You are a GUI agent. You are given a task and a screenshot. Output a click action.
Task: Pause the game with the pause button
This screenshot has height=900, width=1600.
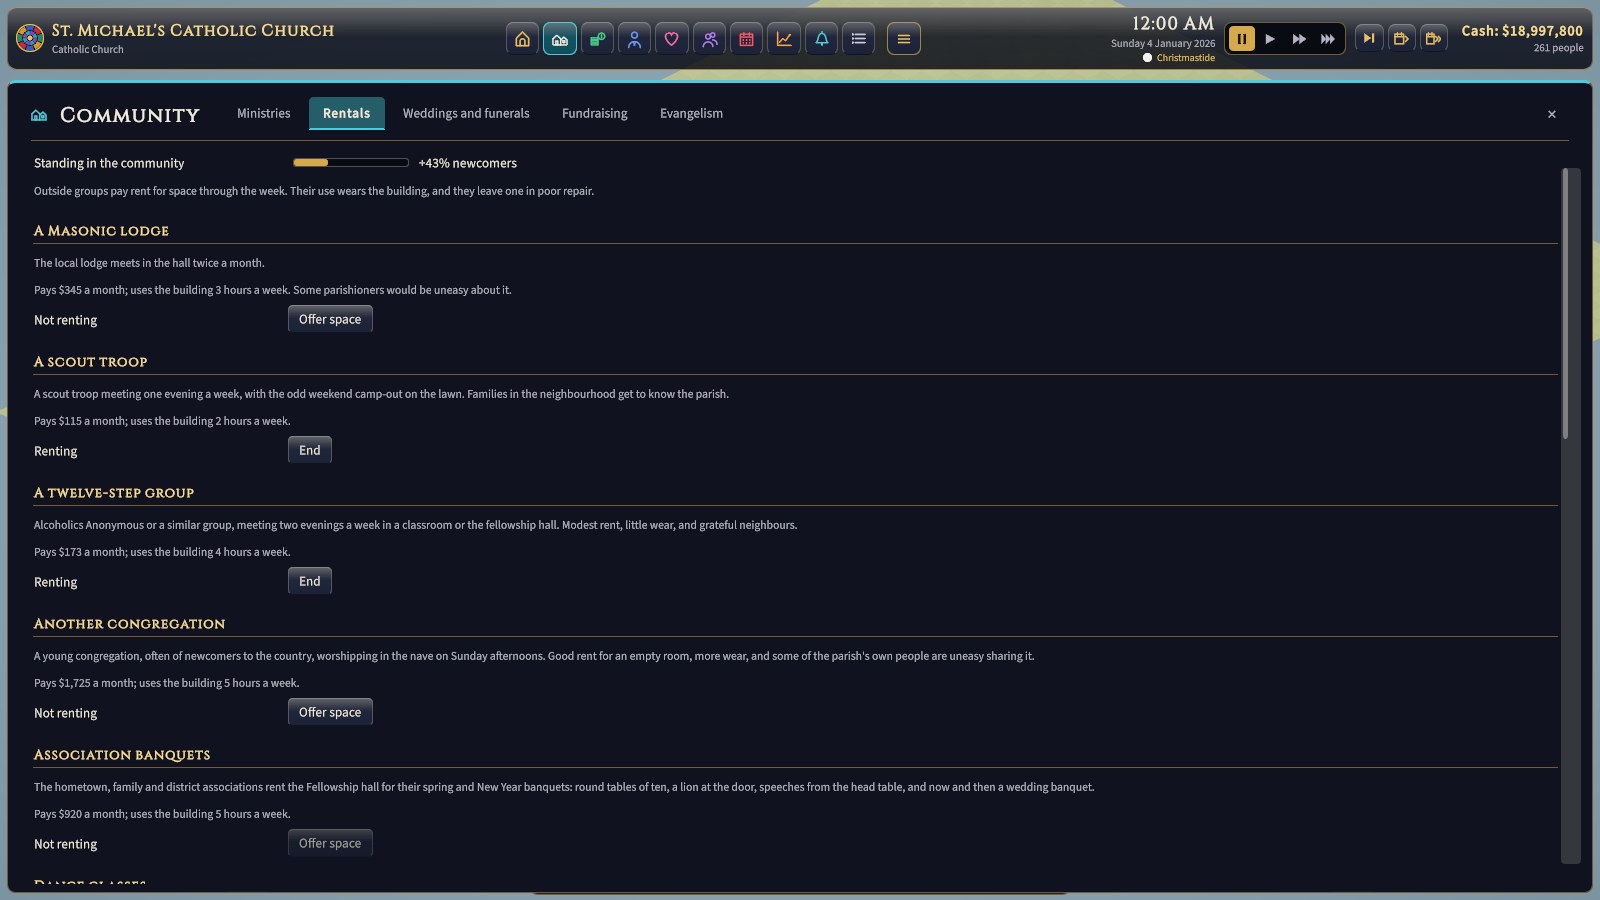pos(1242,39)
